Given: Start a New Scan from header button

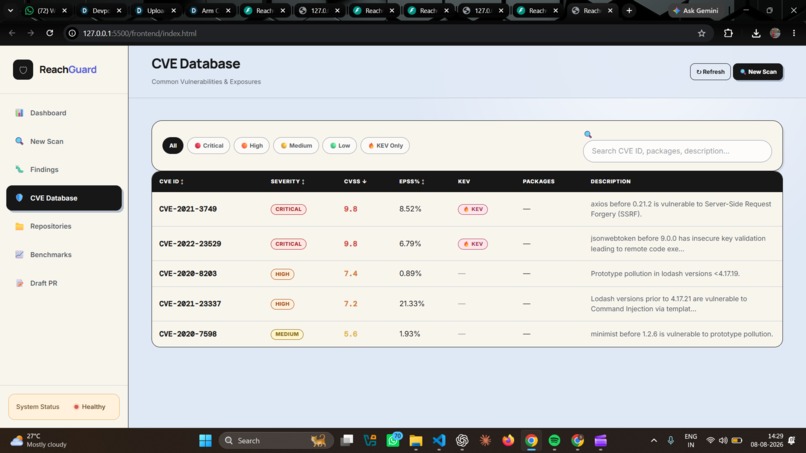Looking at the screenshot, I should click(x=758, y=71).
